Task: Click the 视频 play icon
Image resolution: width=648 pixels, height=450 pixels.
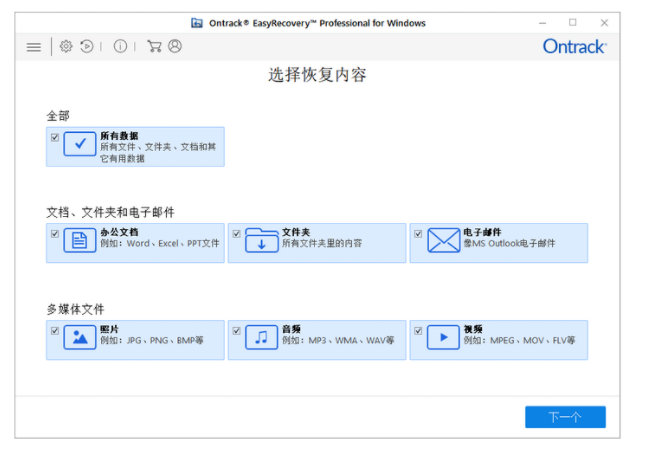Action: 443,338
